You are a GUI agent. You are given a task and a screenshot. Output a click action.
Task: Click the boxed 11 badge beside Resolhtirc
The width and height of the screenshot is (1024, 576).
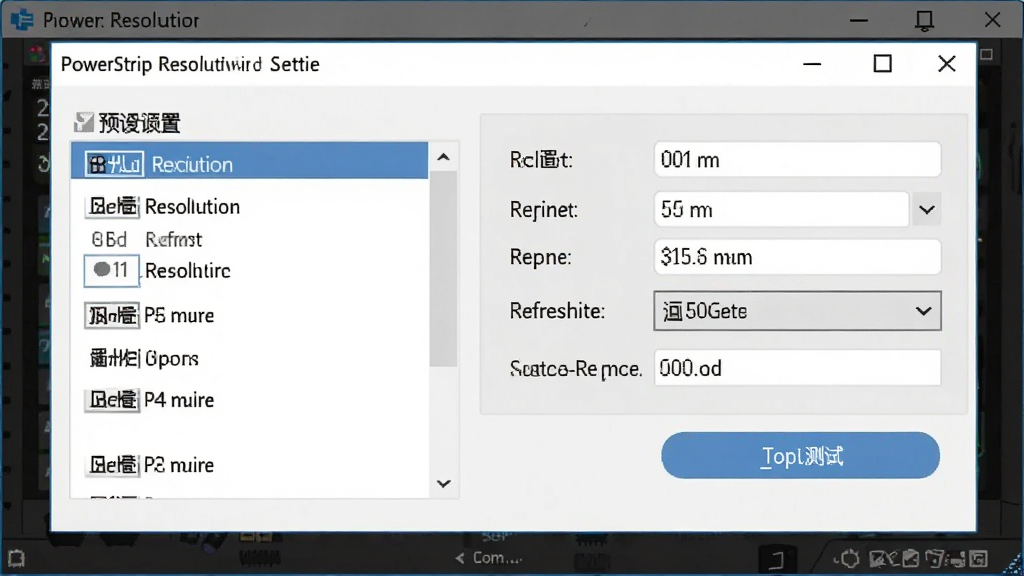(x=112, y=270)
